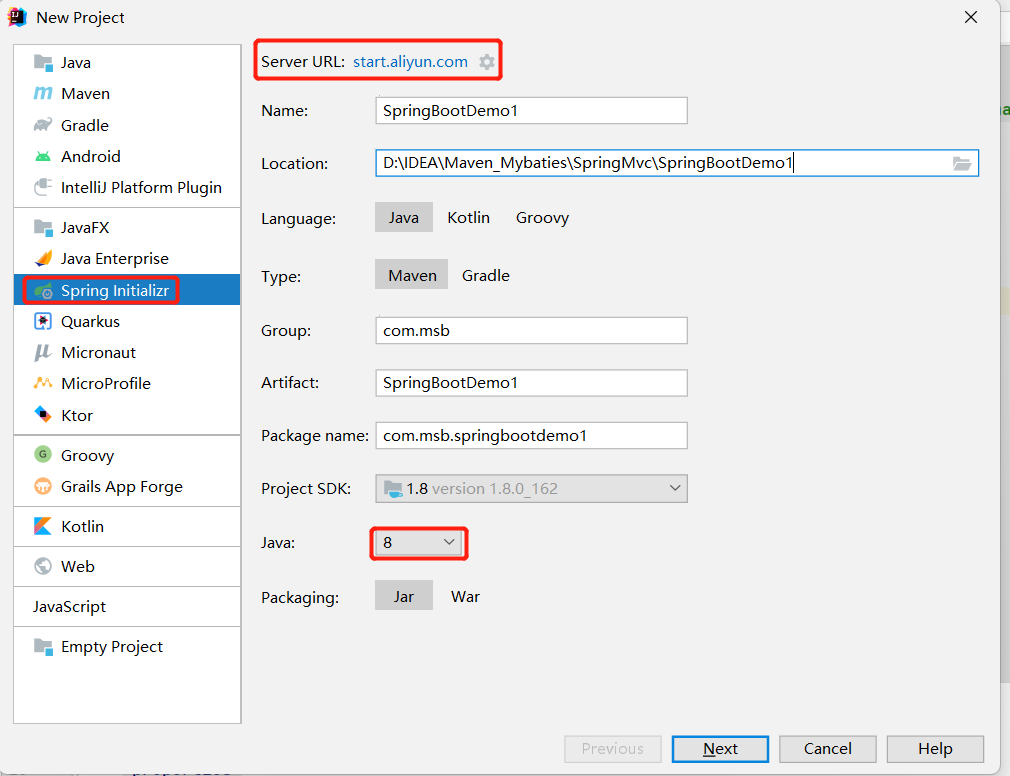Browse for location with folder icon
The width and height of the screenshot is (1010, 776).
(962, 164)
